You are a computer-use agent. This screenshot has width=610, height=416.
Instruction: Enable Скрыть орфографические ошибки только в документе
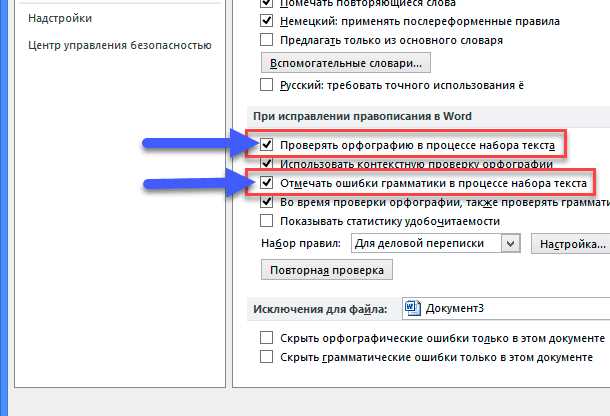click(x=266, y=337)
